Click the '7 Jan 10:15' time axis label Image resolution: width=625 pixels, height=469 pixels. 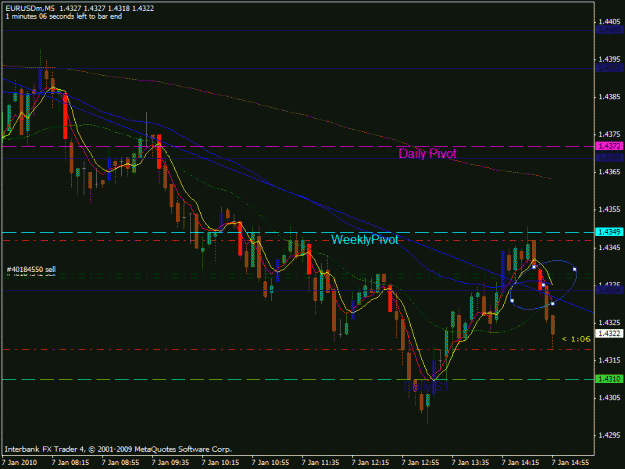[220, 463]
